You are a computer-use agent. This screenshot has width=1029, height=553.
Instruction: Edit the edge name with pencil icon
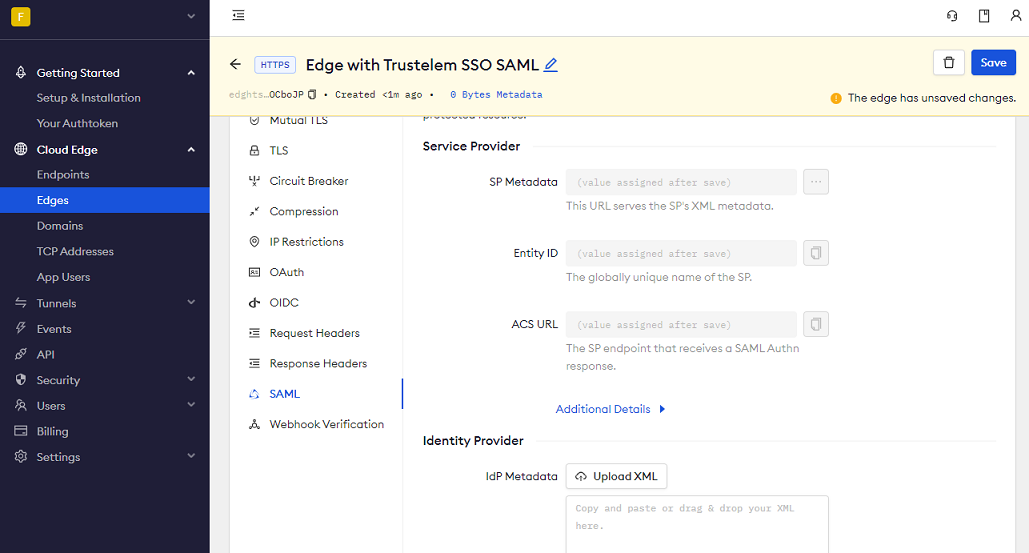tap(551, 65)
